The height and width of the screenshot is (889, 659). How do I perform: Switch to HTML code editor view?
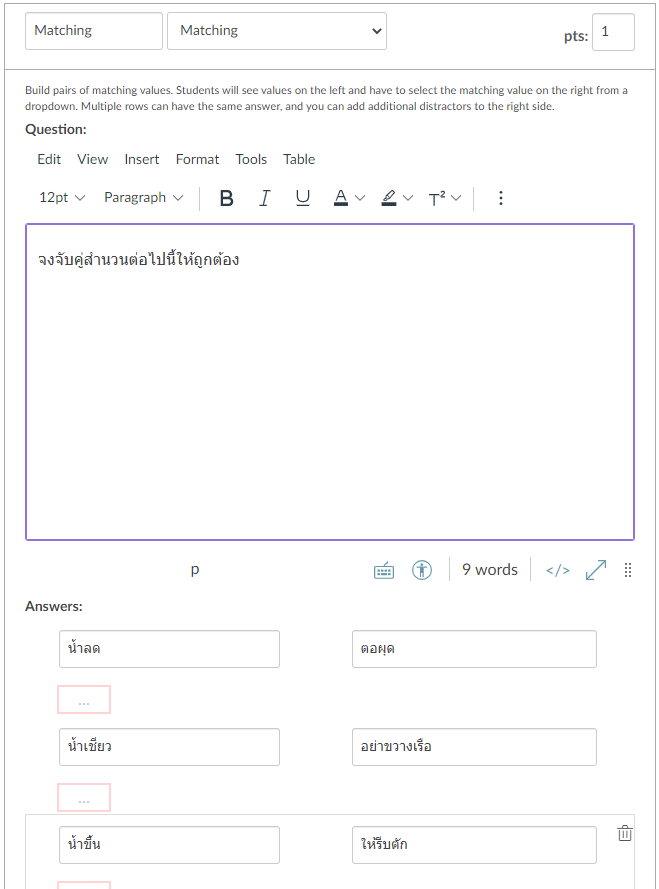(557, 570)
